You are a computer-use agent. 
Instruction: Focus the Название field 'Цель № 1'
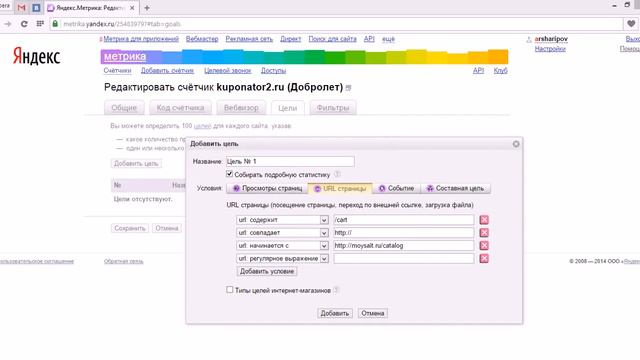coord(290,161)
